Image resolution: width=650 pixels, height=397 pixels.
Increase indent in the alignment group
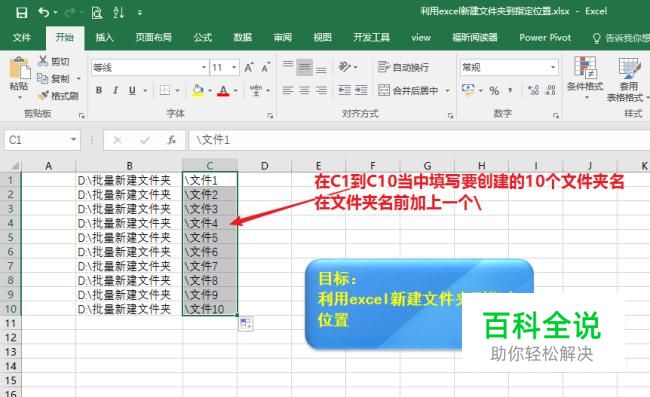(x=361, y=90)
